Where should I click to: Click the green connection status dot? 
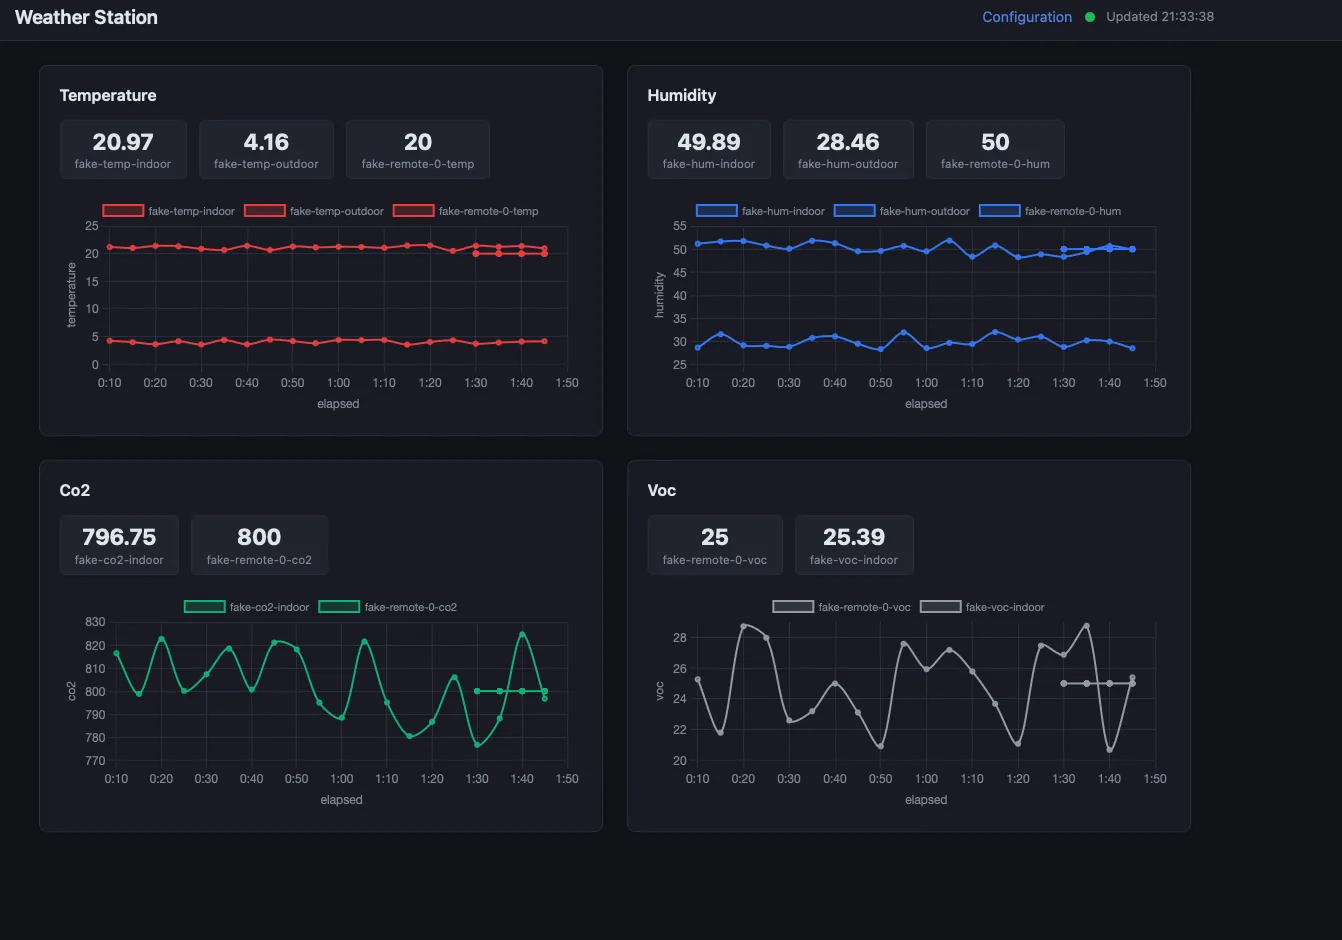1090,17
